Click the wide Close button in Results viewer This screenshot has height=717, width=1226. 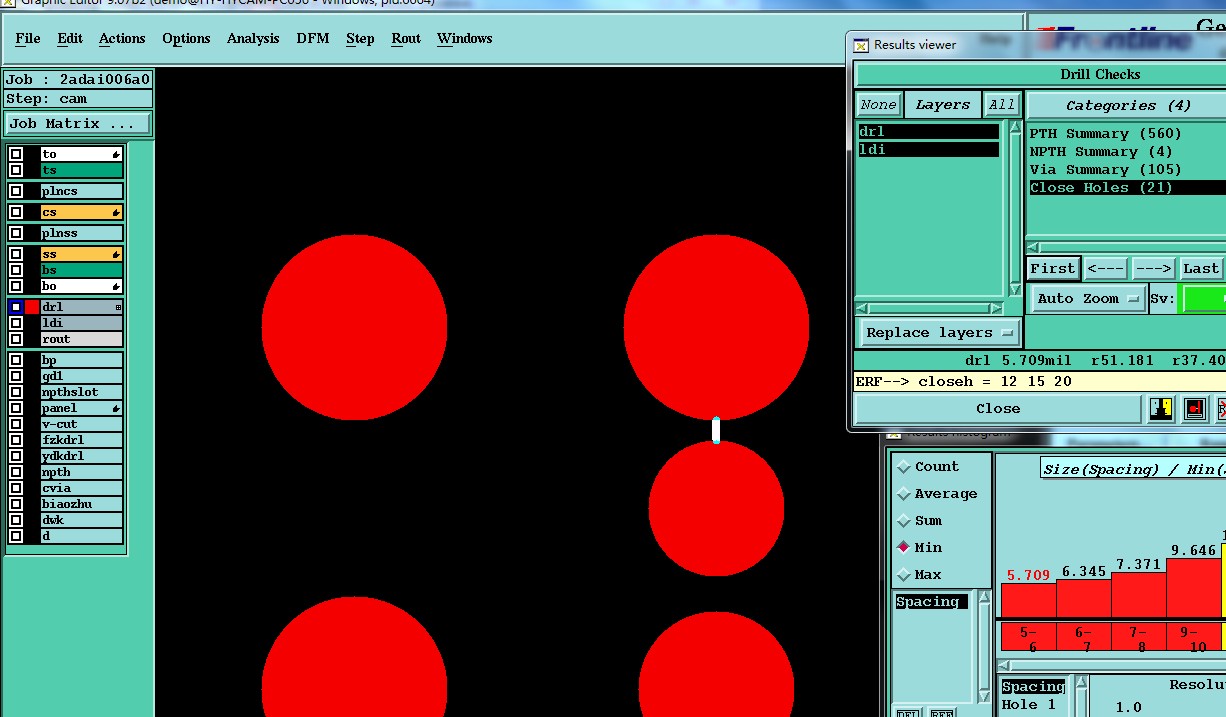[x=998, y=408]
